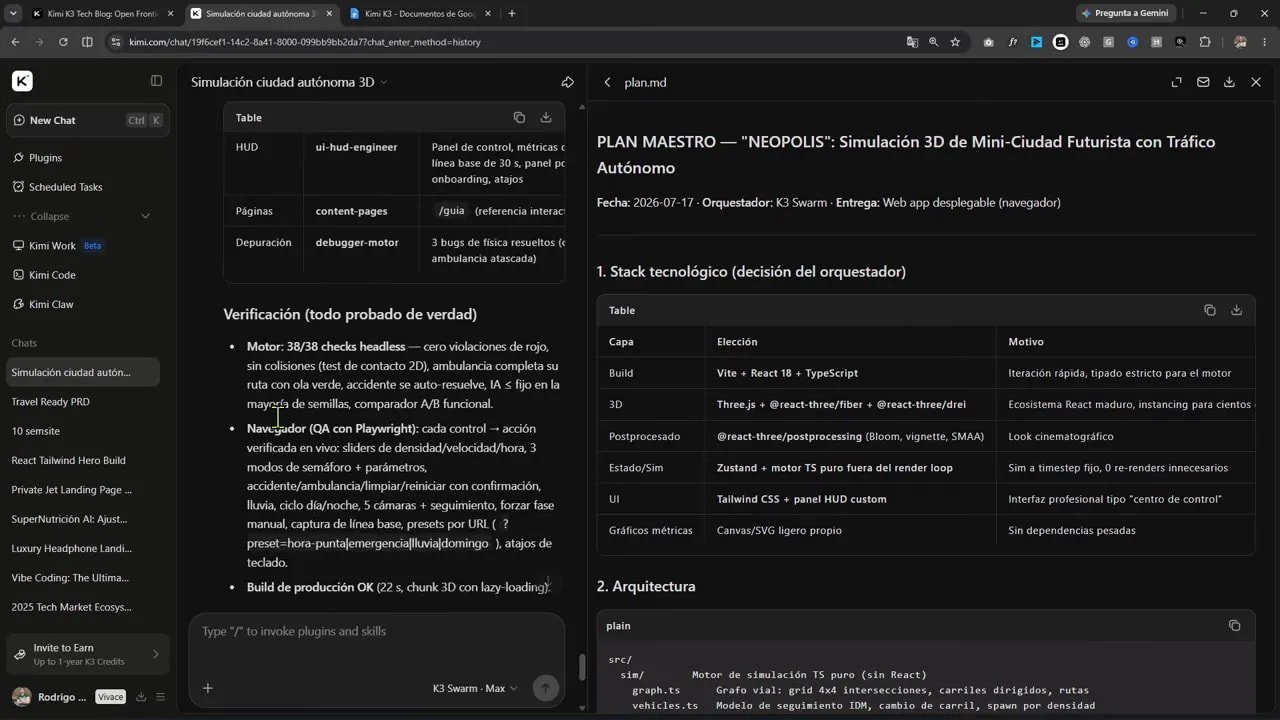Viewport: 1280px width, 720px height.
Task: Toggle the sidebar collapse icon
Action: (156, 81)
